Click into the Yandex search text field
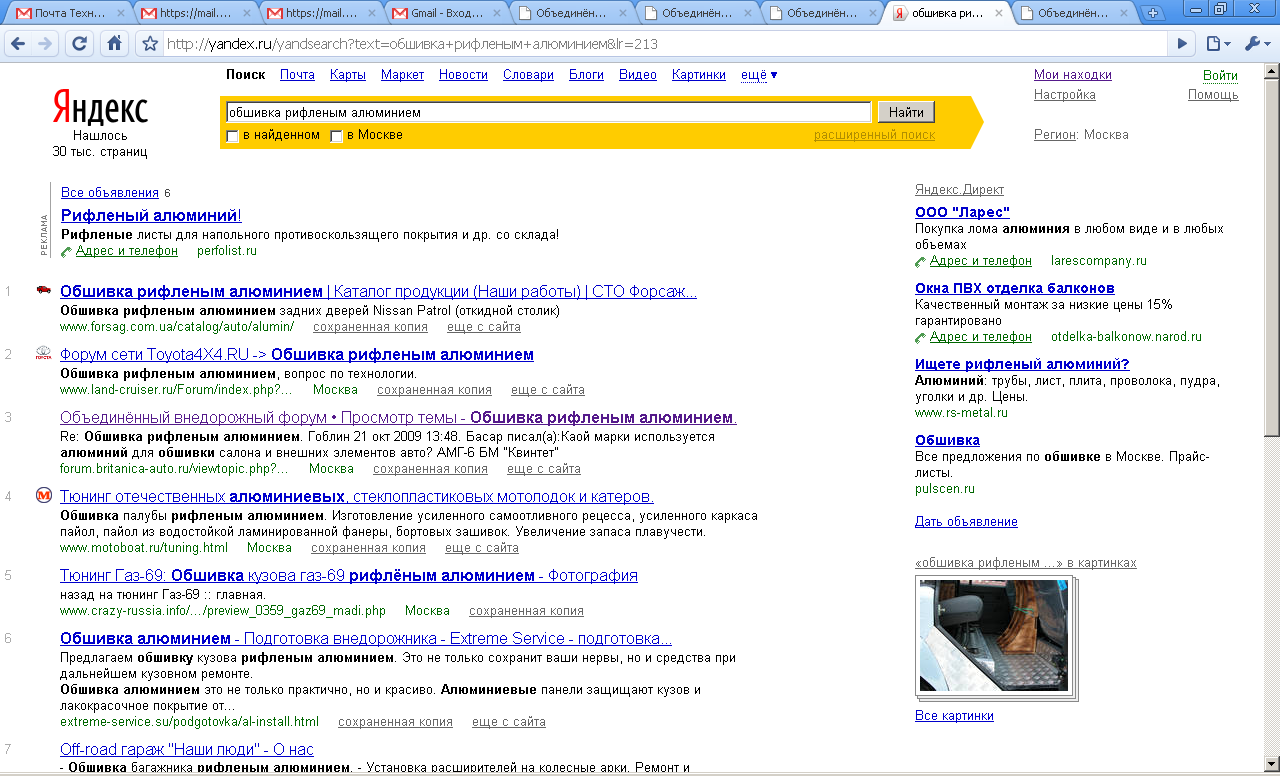 pos(548,112)
